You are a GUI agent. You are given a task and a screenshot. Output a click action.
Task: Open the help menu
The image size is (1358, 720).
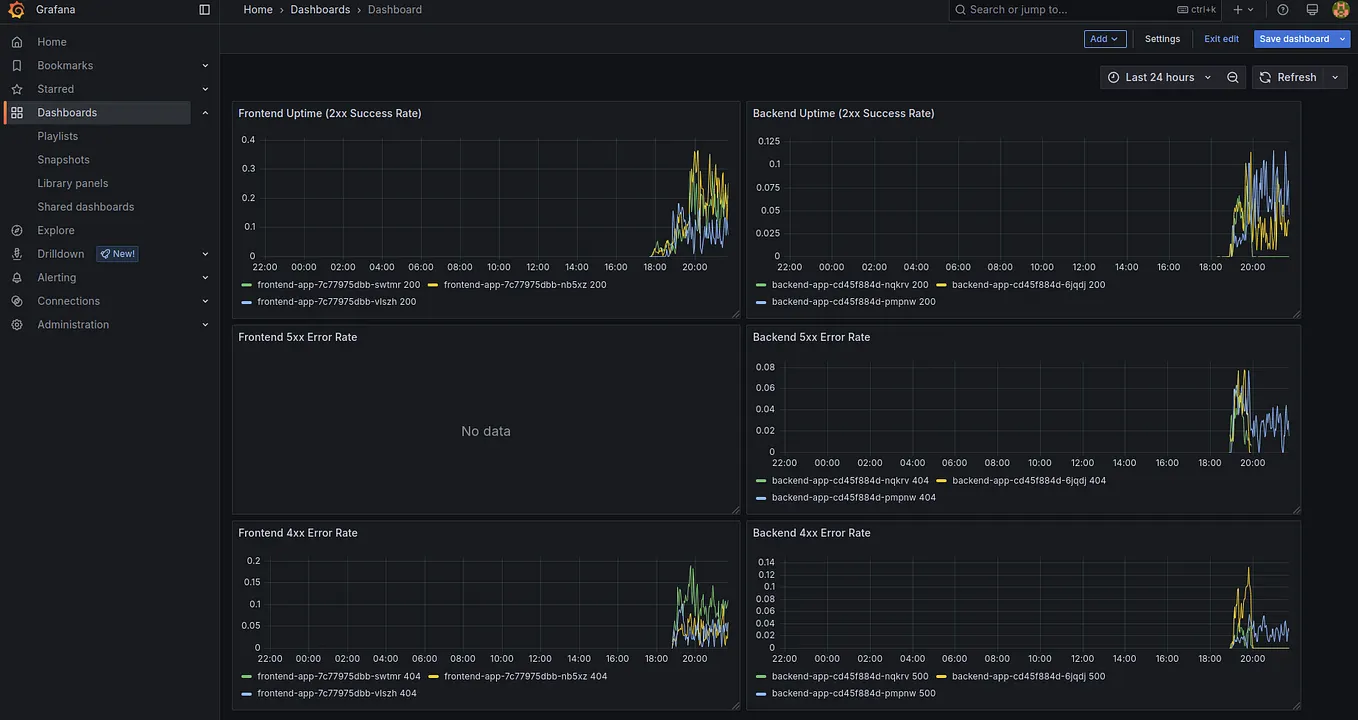1283,9
